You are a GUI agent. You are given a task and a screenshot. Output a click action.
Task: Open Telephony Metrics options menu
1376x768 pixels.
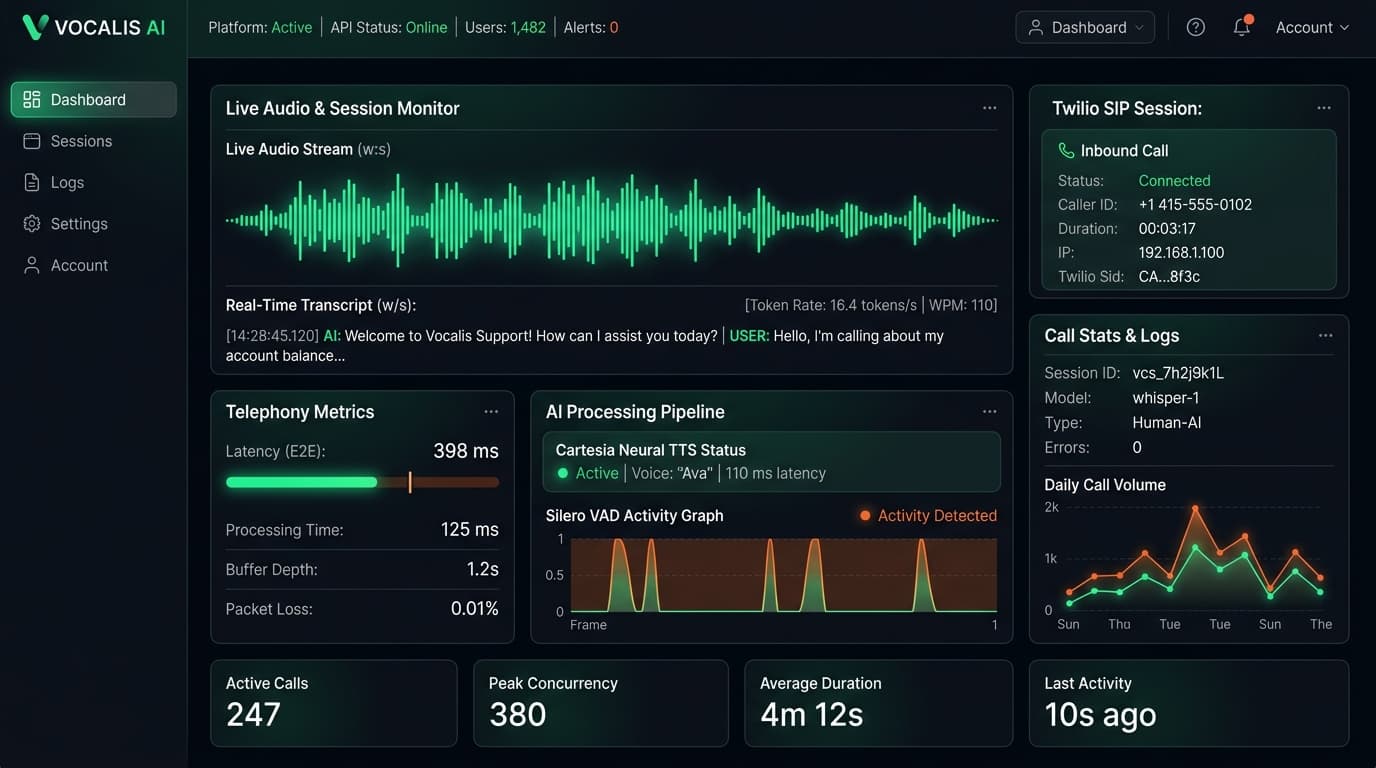click(x=491, y=412)
